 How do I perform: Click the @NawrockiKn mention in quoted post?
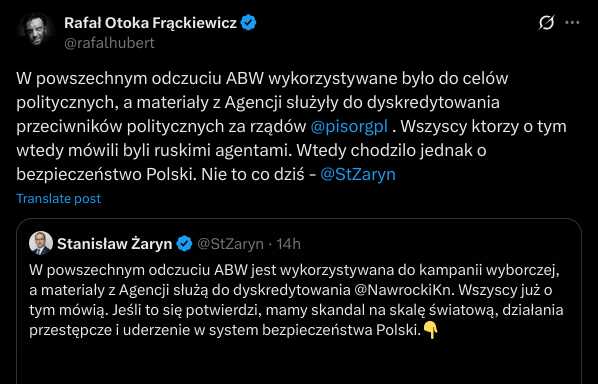(404, 290)
